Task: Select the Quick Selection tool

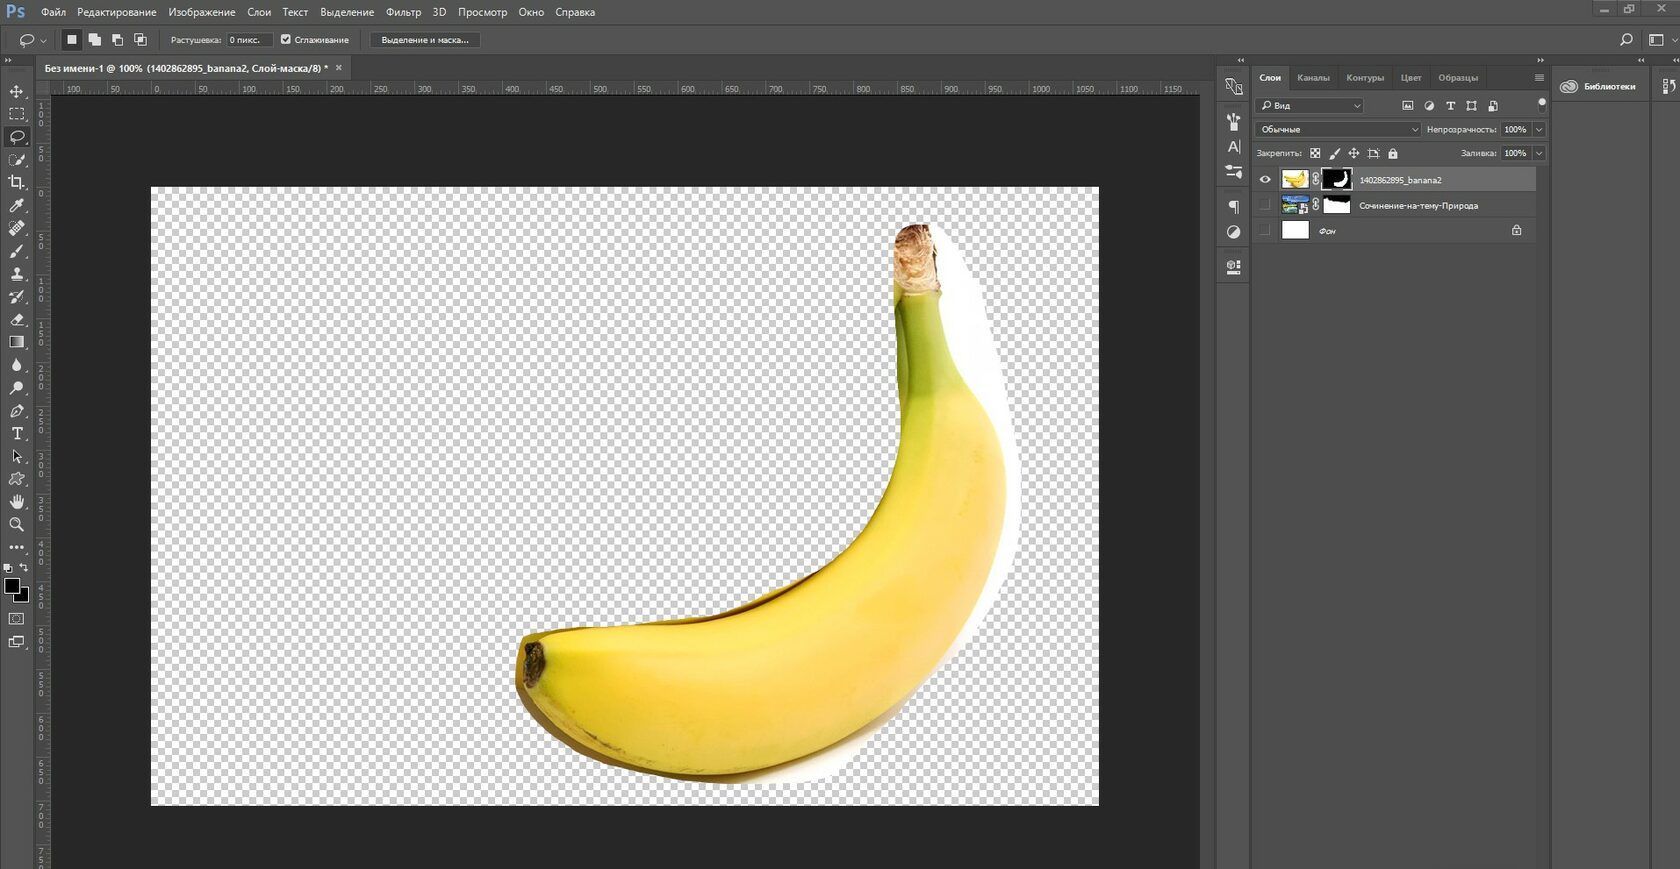Action: pos(17,160)
